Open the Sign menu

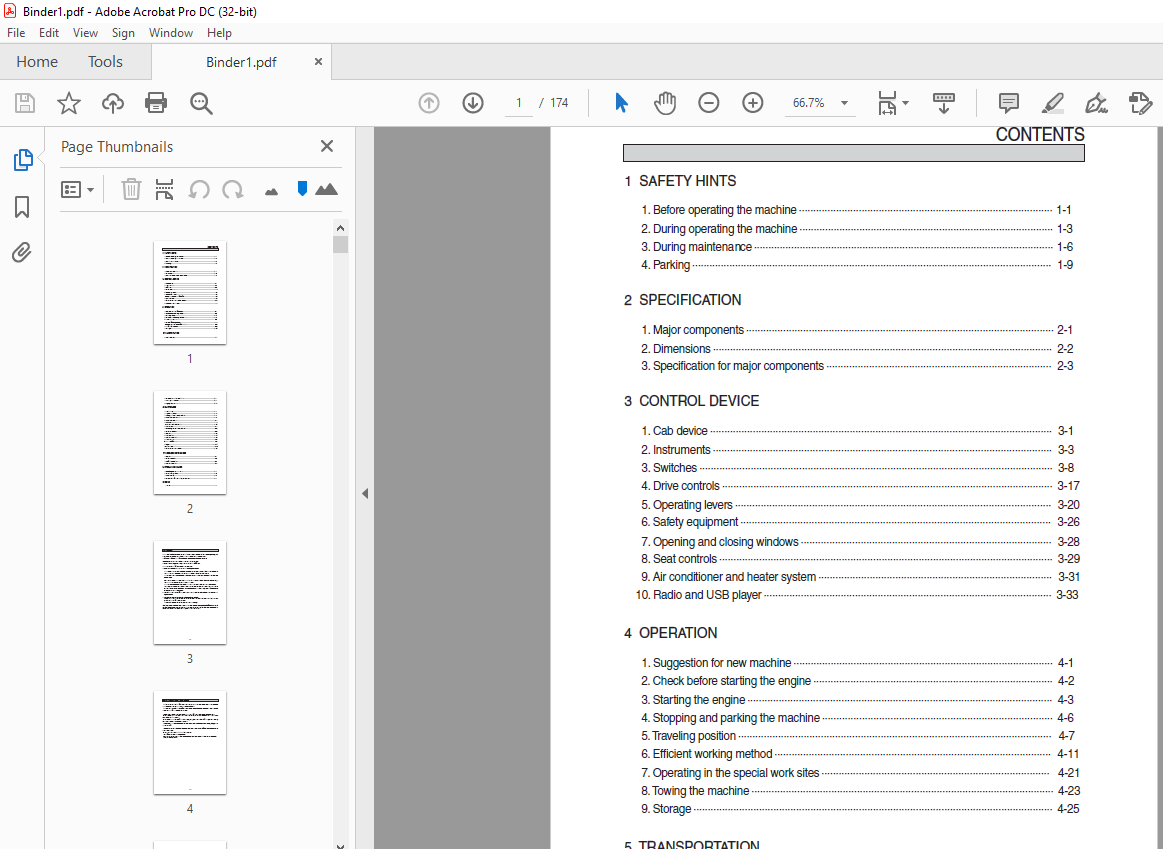(x=123, y=33)
